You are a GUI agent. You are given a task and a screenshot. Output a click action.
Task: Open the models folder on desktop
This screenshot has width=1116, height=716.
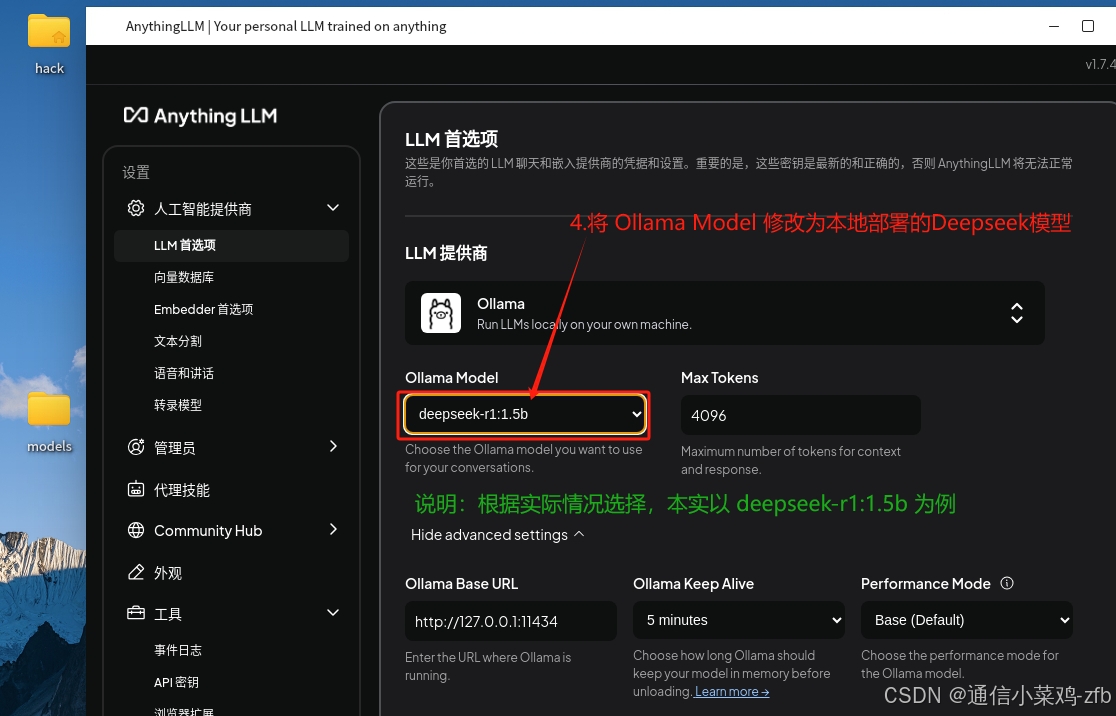point(49,422)
